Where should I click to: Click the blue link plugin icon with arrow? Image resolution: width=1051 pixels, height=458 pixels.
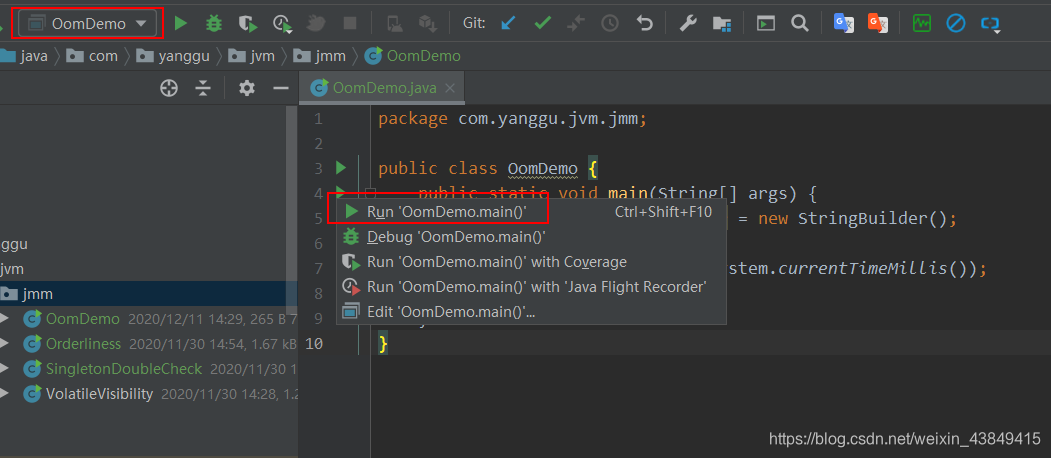click(990, 24)
